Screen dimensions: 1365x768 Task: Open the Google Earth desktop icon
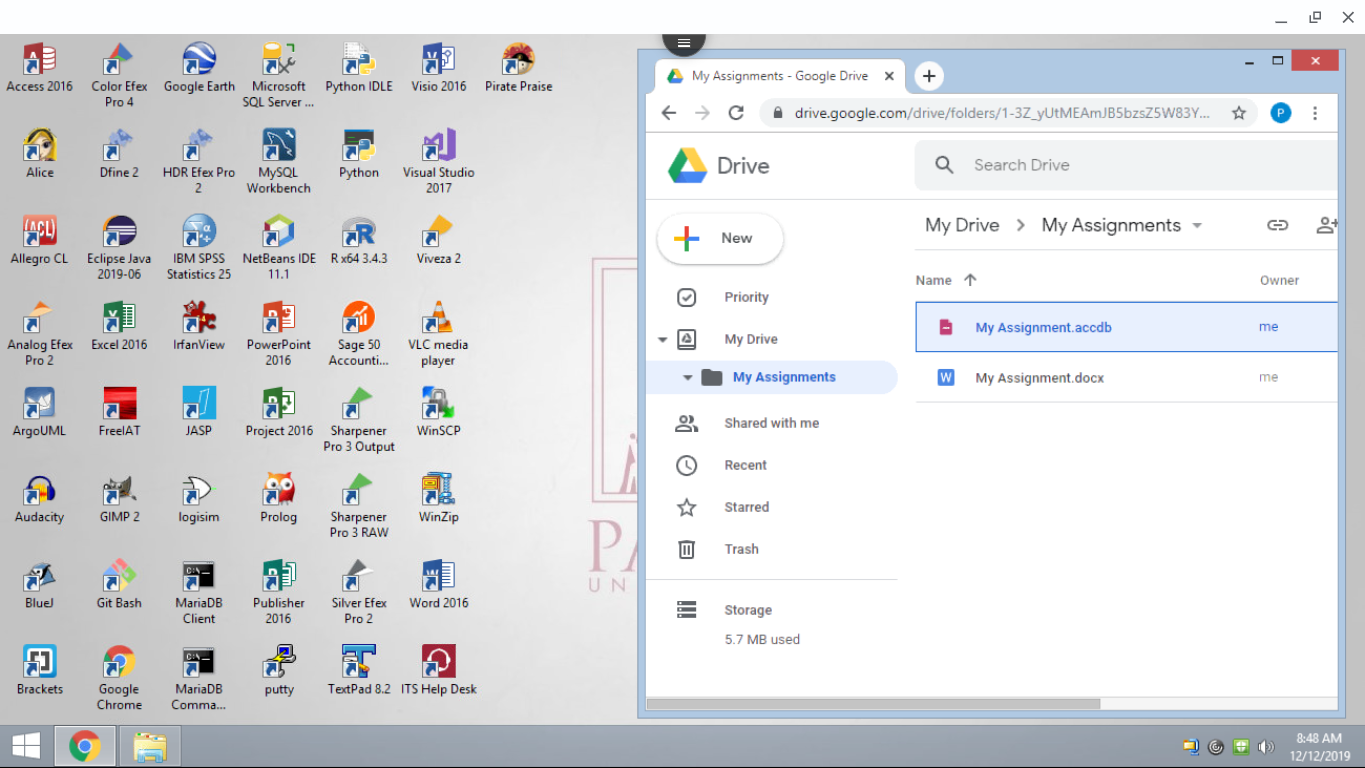pos(199,68)
